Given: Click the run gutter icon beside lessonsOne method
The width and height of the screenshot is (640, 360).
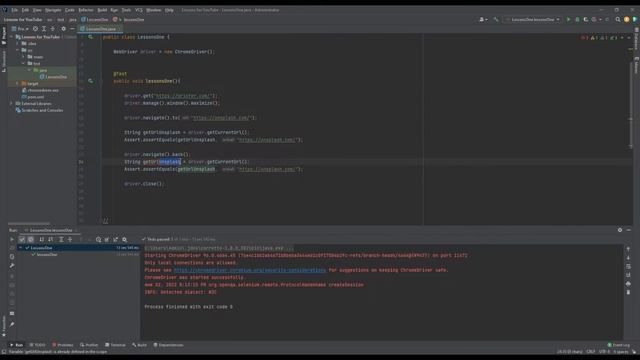Looking at the screenshot, I should (x=90, y=81).
